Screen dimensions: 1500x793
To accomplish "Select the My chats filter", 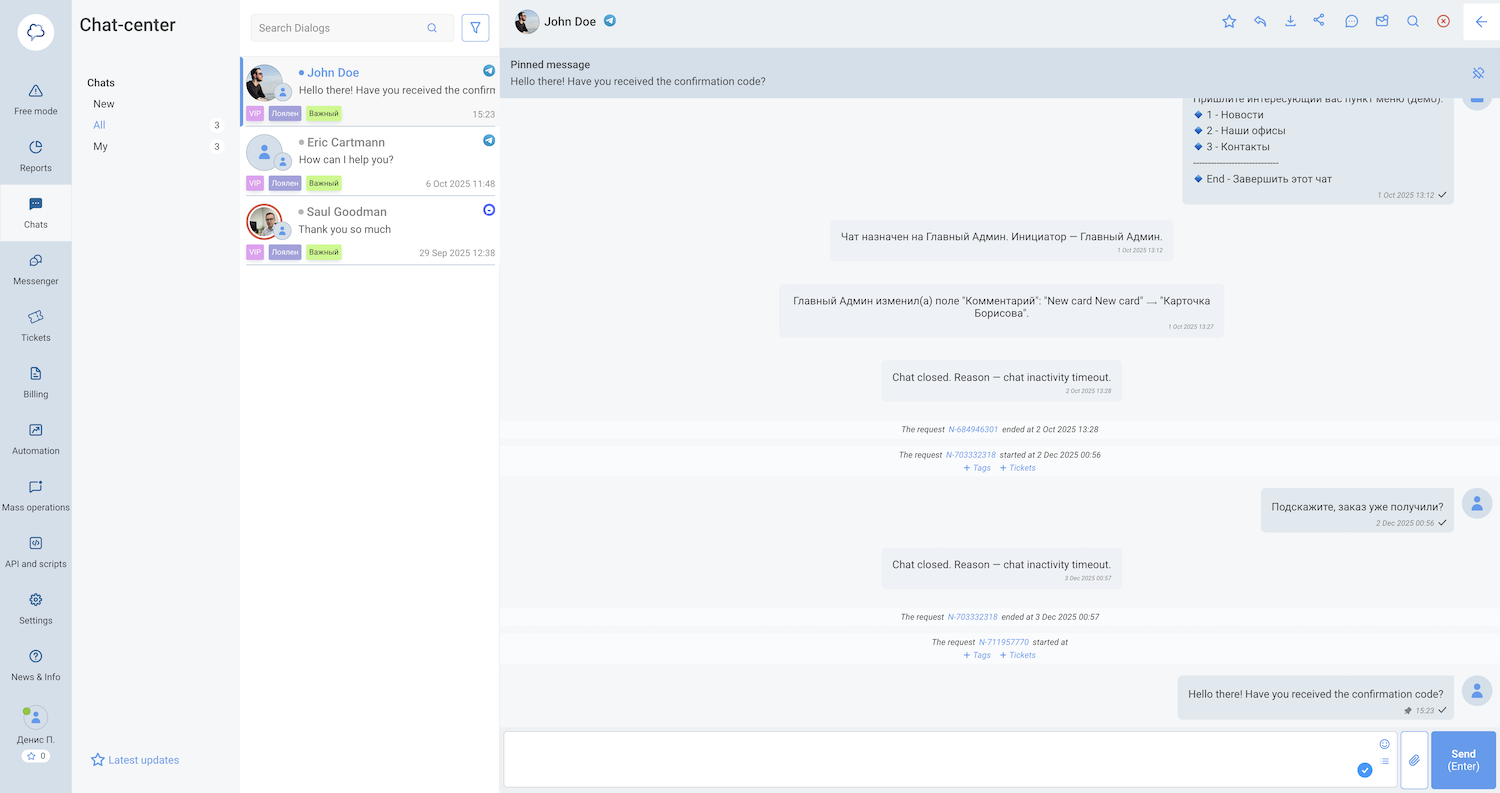I will [x=100, y=146].
